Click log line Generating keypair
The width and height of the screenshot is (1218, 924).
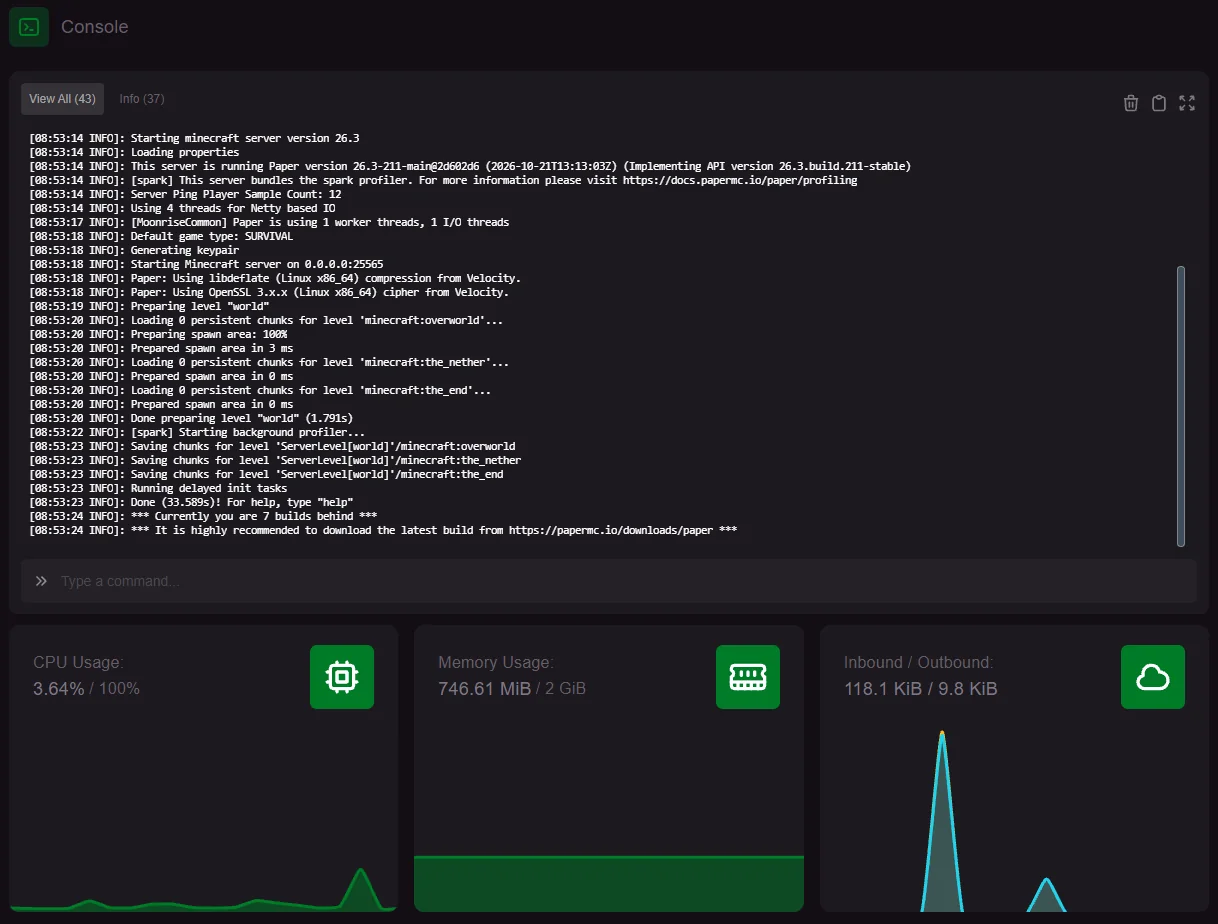tap(134, 250)
